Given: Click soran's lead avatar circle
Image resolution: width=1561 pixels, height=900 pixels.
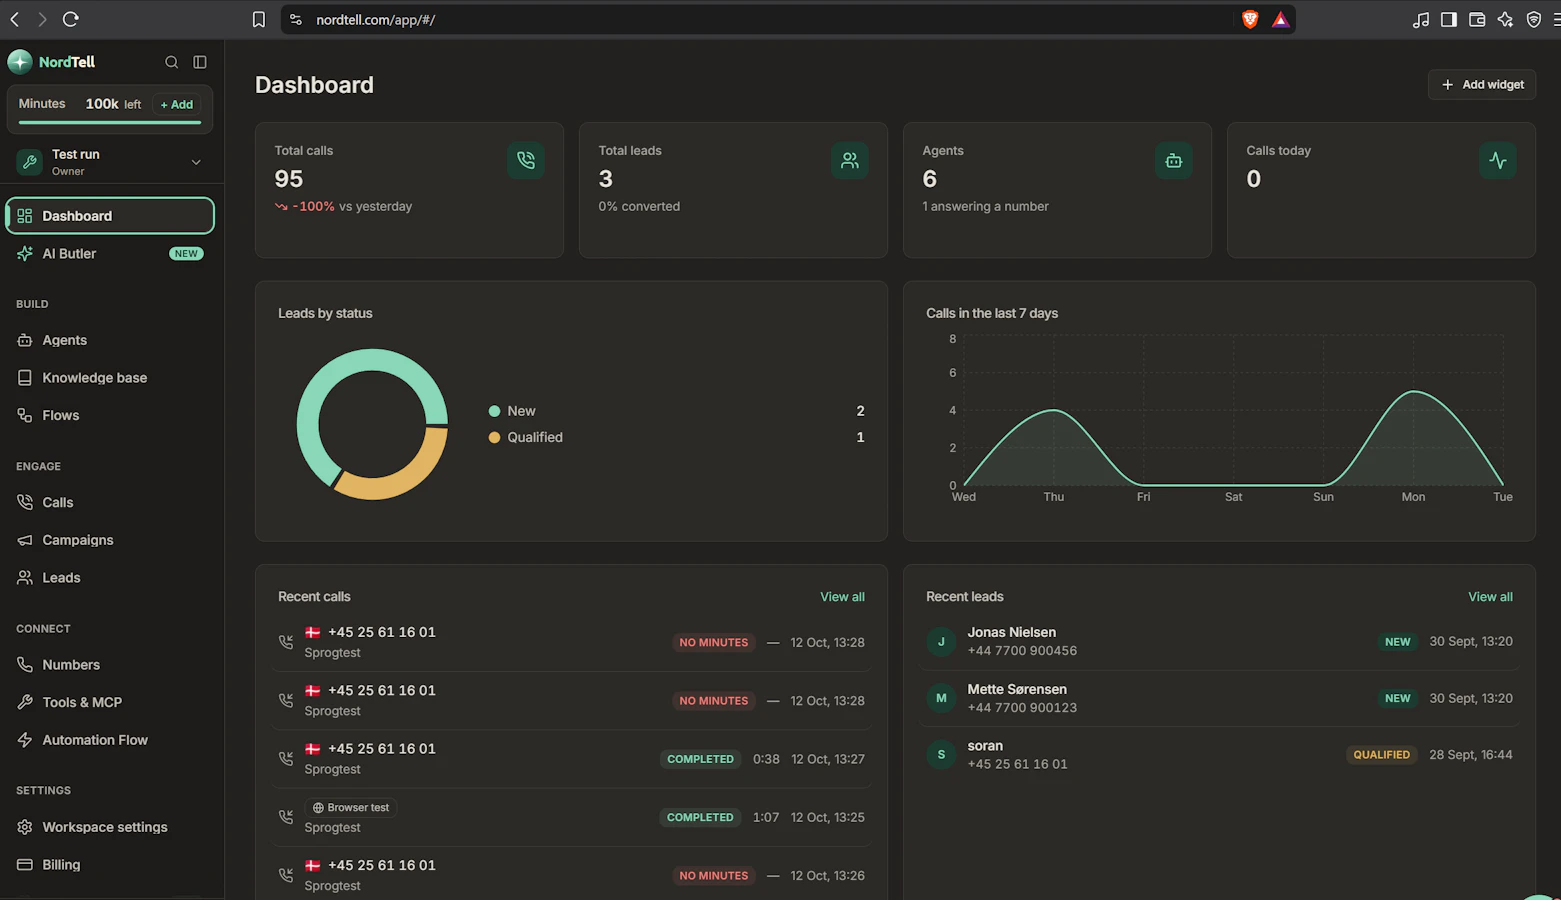Looking at the screenshot, I should [x=941, y=754].
